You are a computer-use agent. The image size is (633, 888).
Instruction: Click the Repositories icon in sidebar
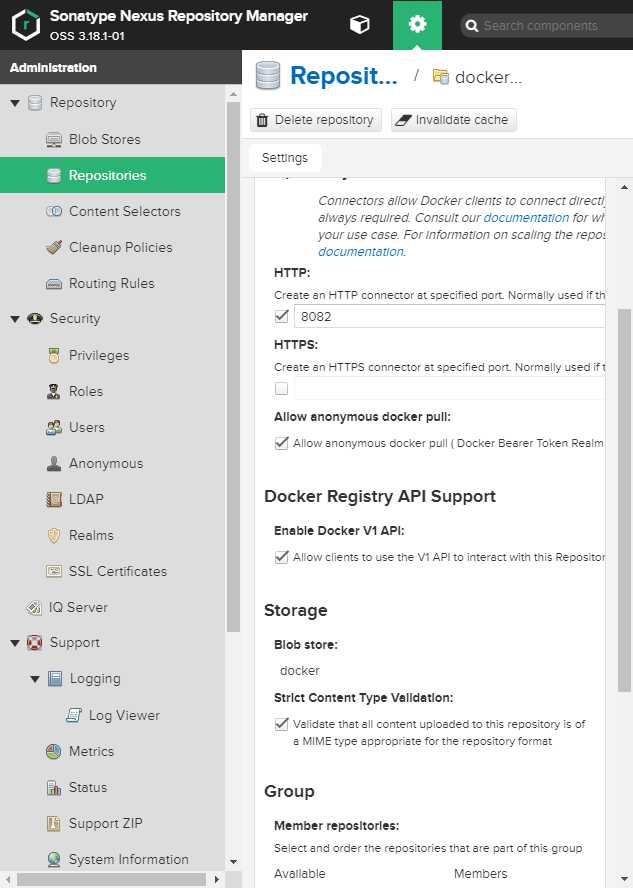(54, 176)
